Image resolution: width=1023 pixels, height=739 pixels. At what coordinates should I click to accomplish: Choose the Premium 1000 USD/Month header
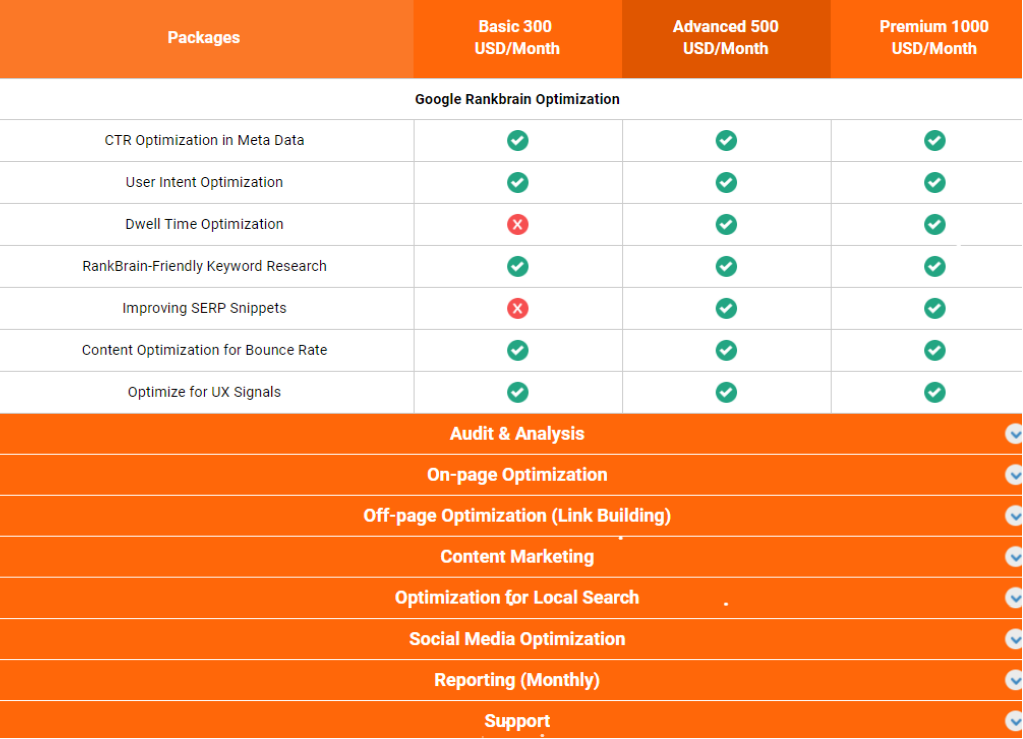[934, 38]
